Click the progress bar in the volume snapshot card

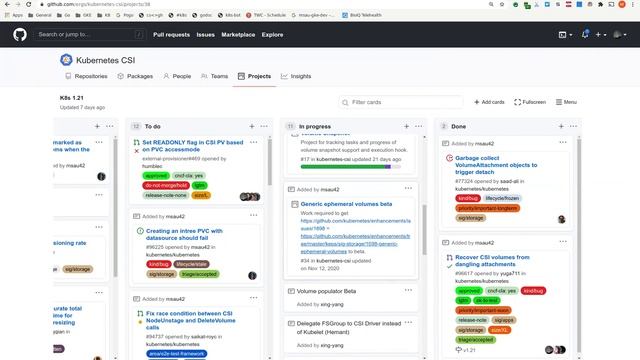[x=351, y=167]
